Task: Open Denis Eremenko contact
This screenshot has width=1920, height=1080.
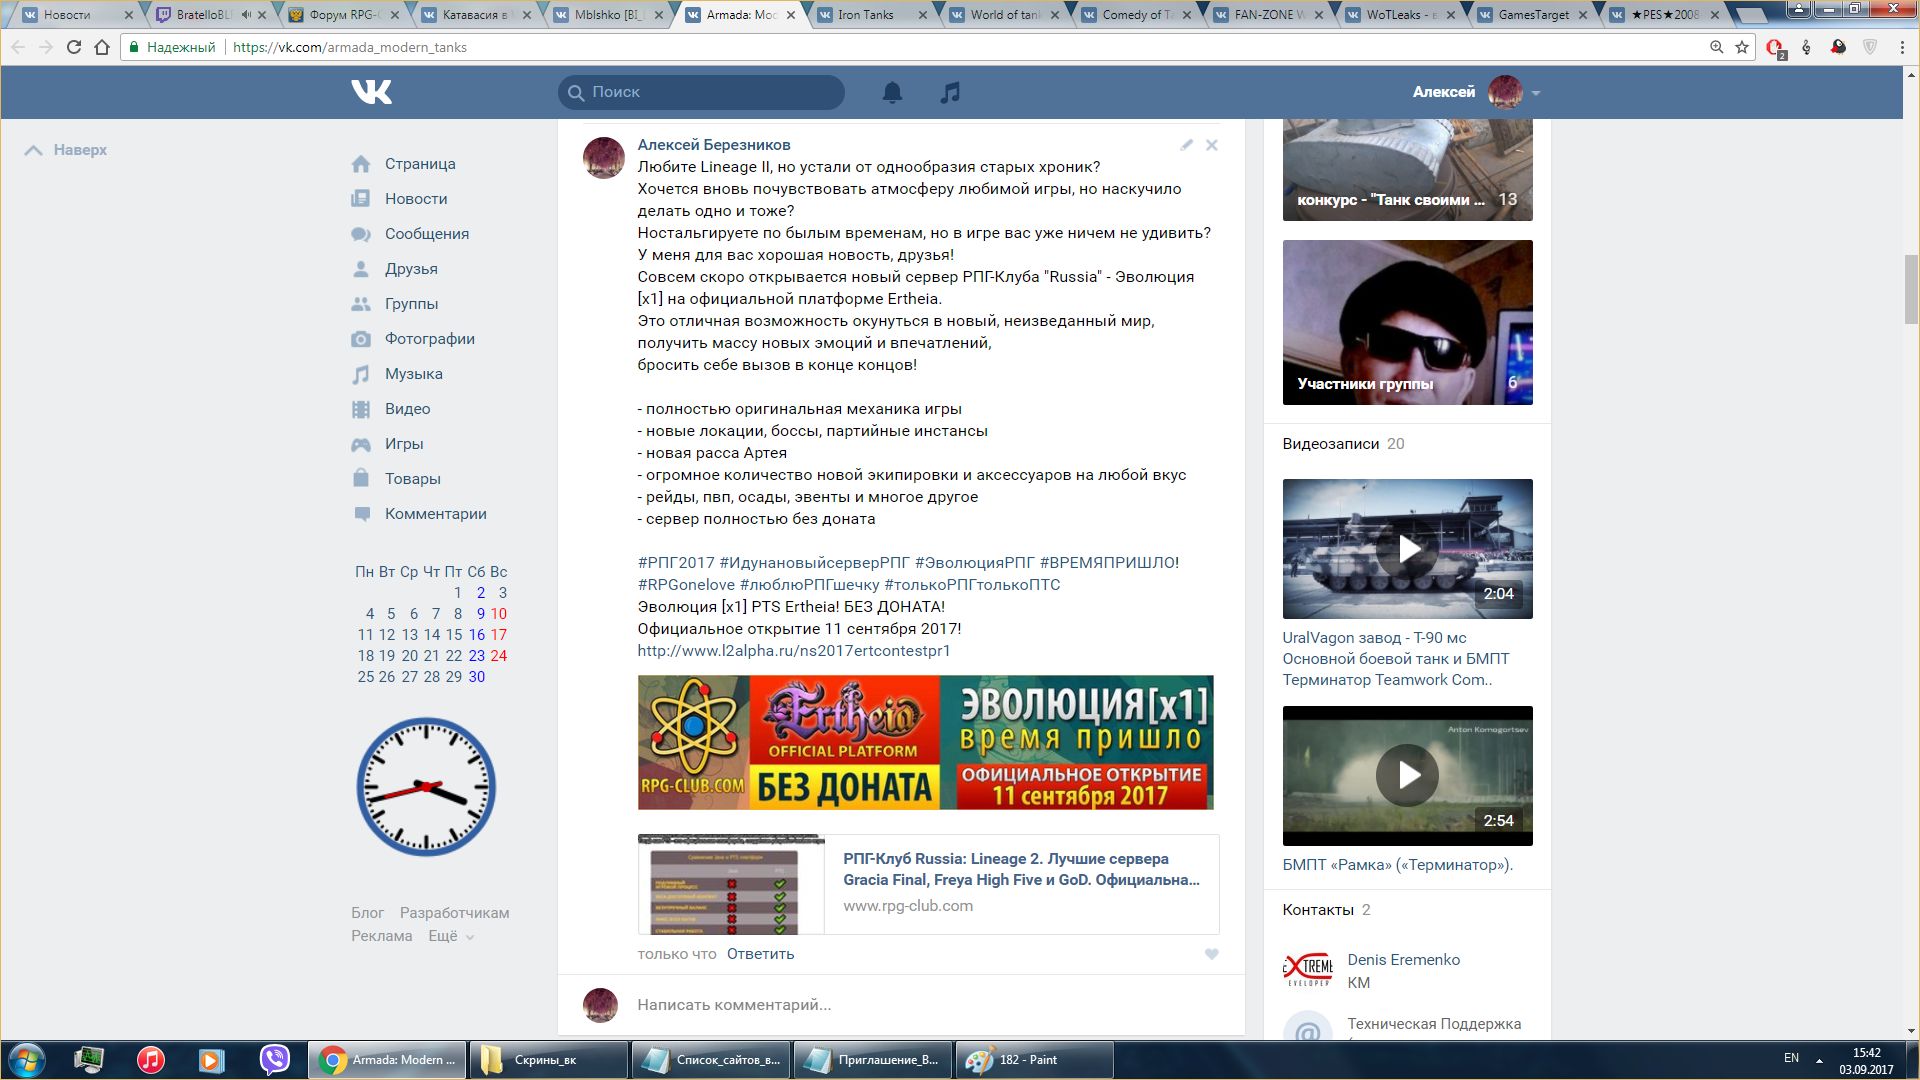Action: pos(1403,960)
